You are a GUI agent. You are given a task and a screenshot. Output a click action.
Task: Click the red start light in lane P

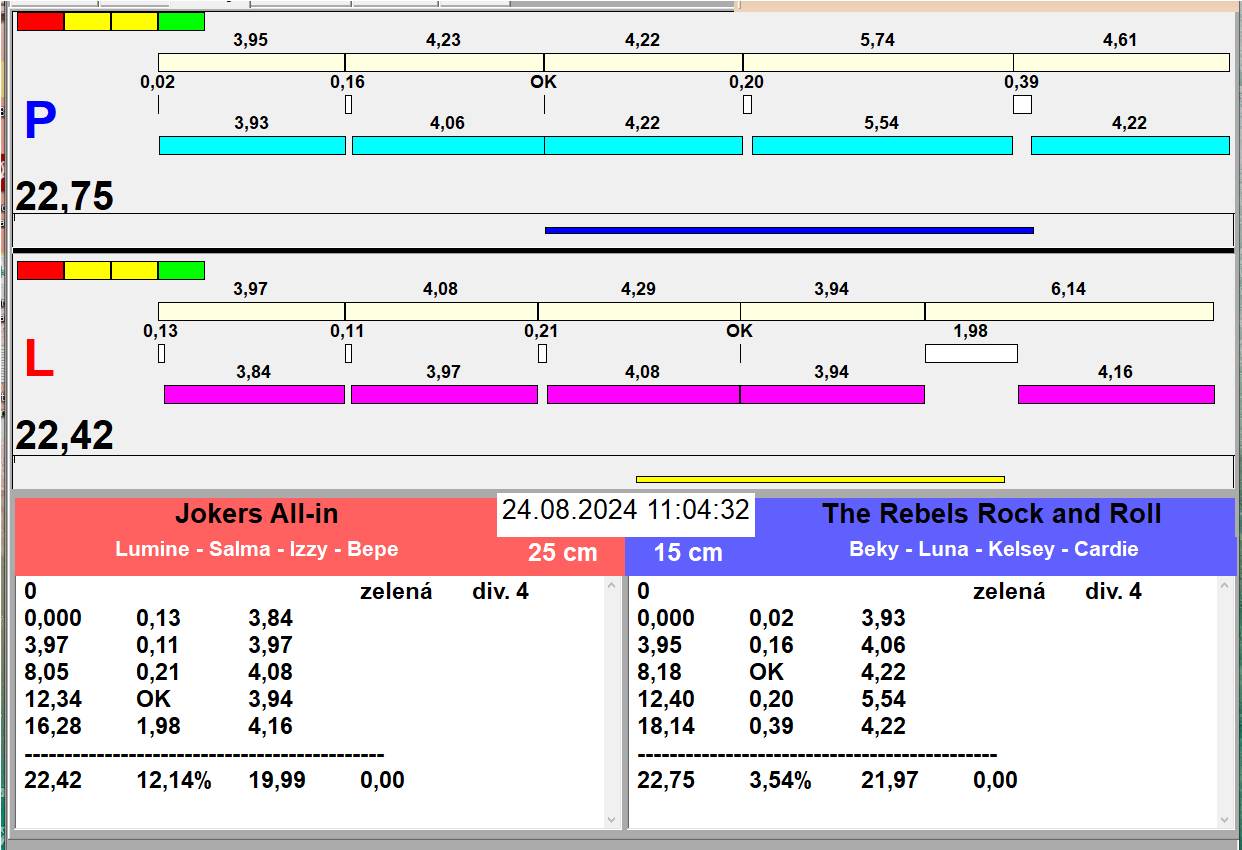(40, 21)
